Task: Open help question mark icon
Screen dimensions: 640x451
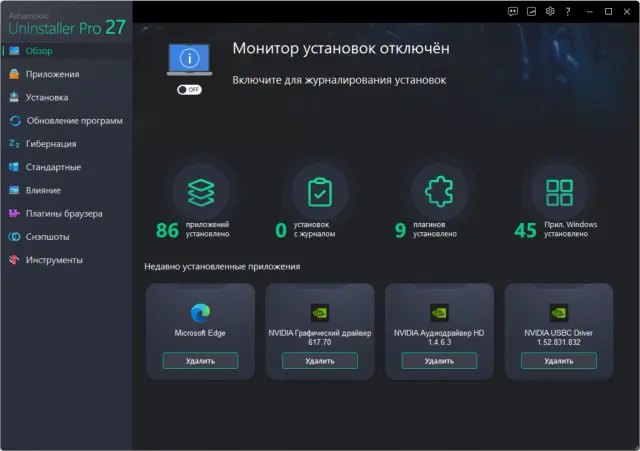Action: point(568,12)
